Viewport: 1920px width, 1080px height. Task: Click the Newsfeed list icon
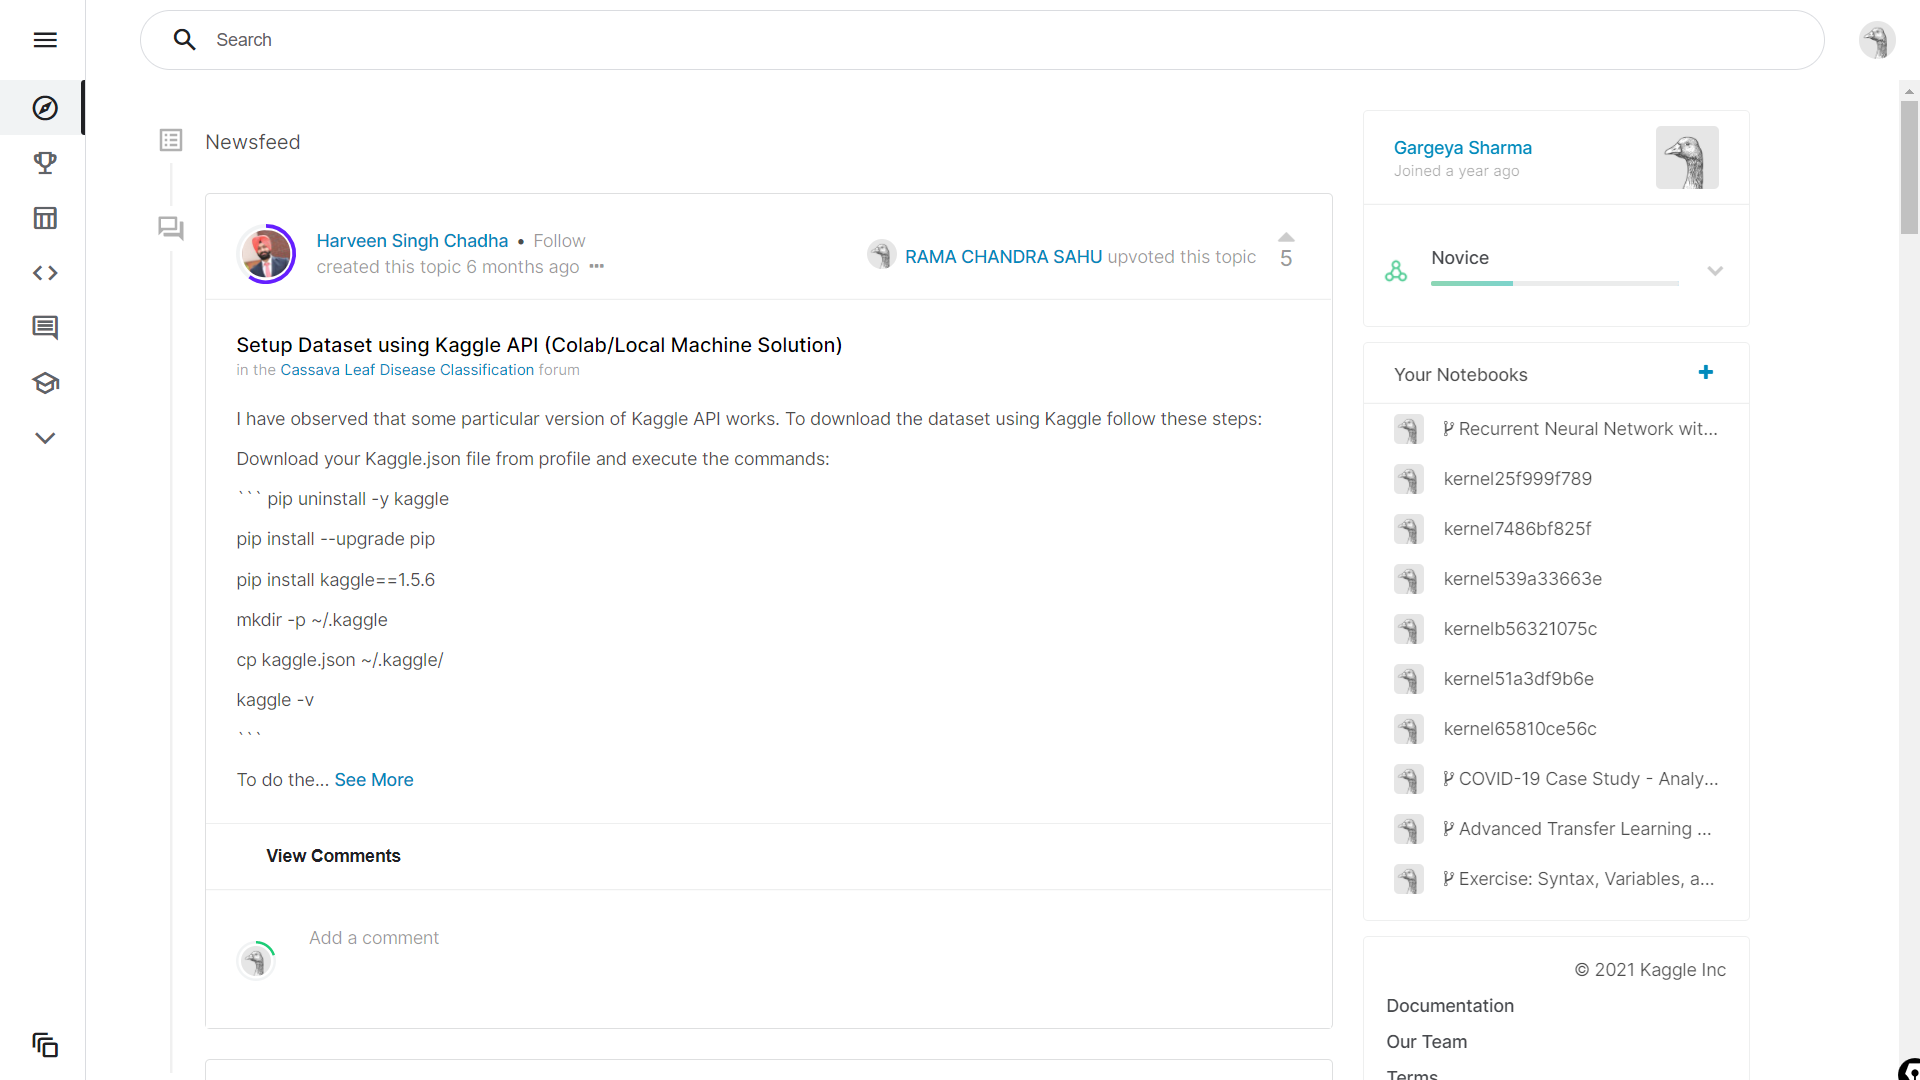pyautogui.click(x=171, y=140)
